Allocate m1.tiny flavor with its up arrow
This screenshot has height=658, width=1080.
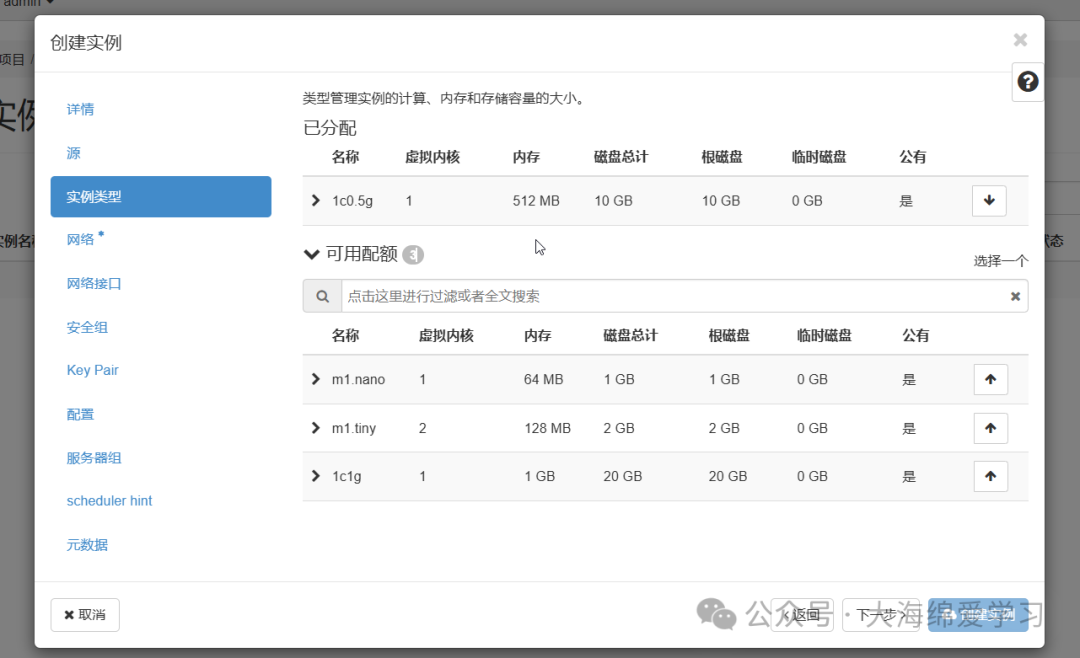tap(990, 428)
